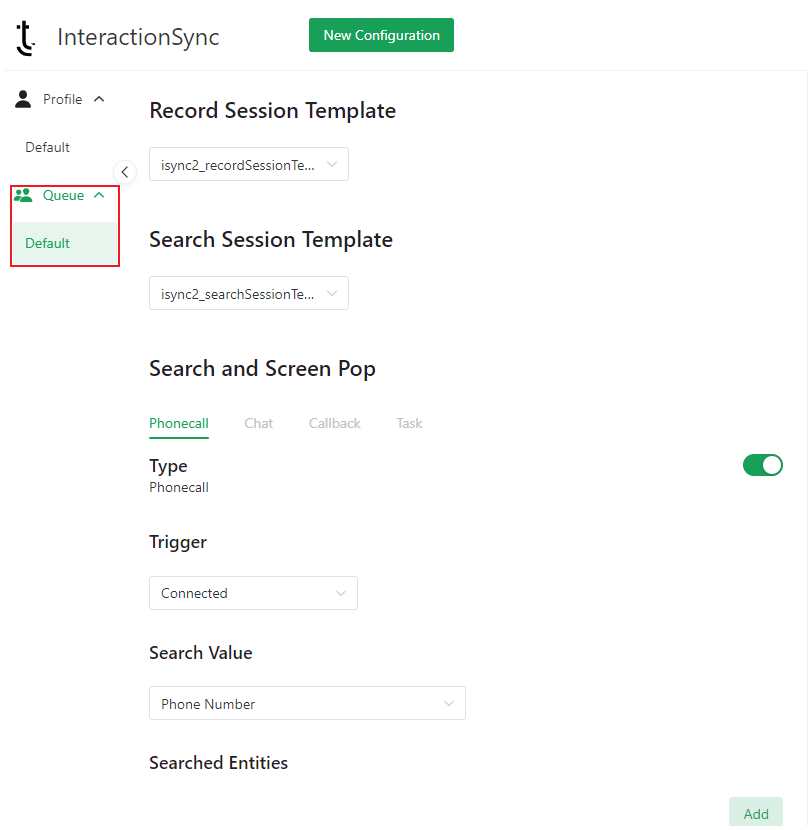
Task: Open the Search Session Template dropdown
Action: (249, 293)
